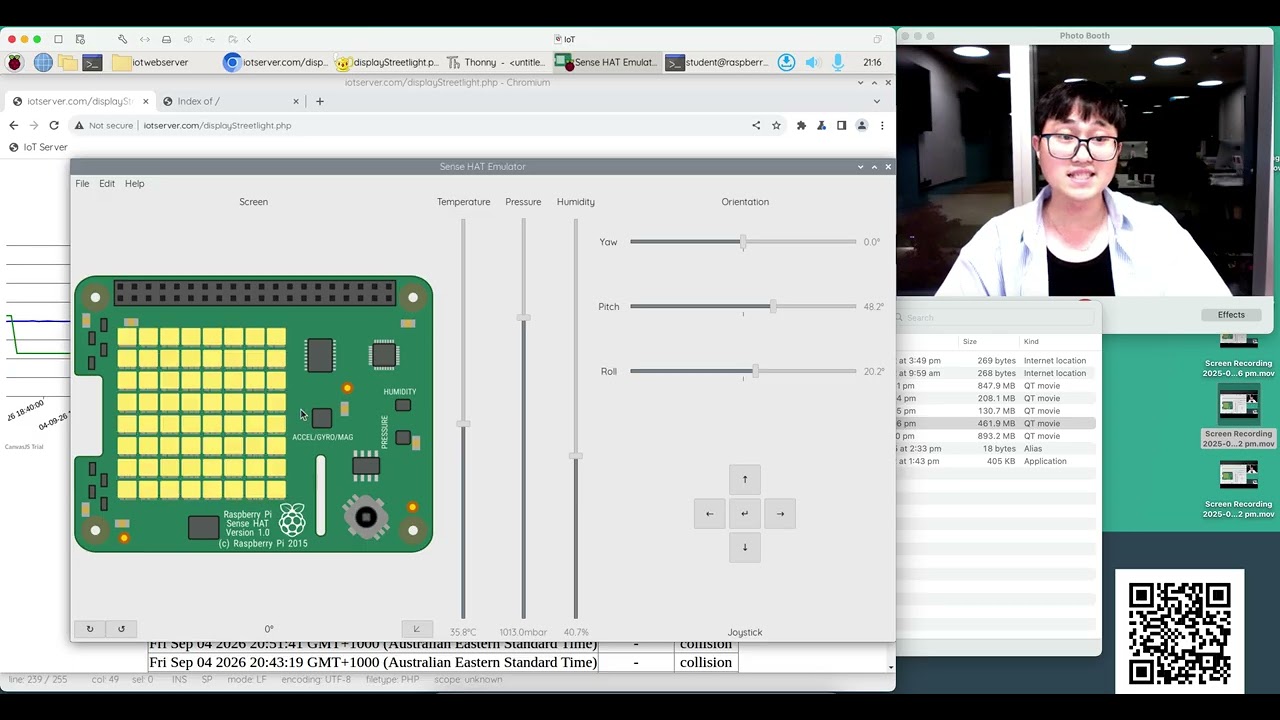
Task: Click the browser back arrow
Action: point(13,125)
